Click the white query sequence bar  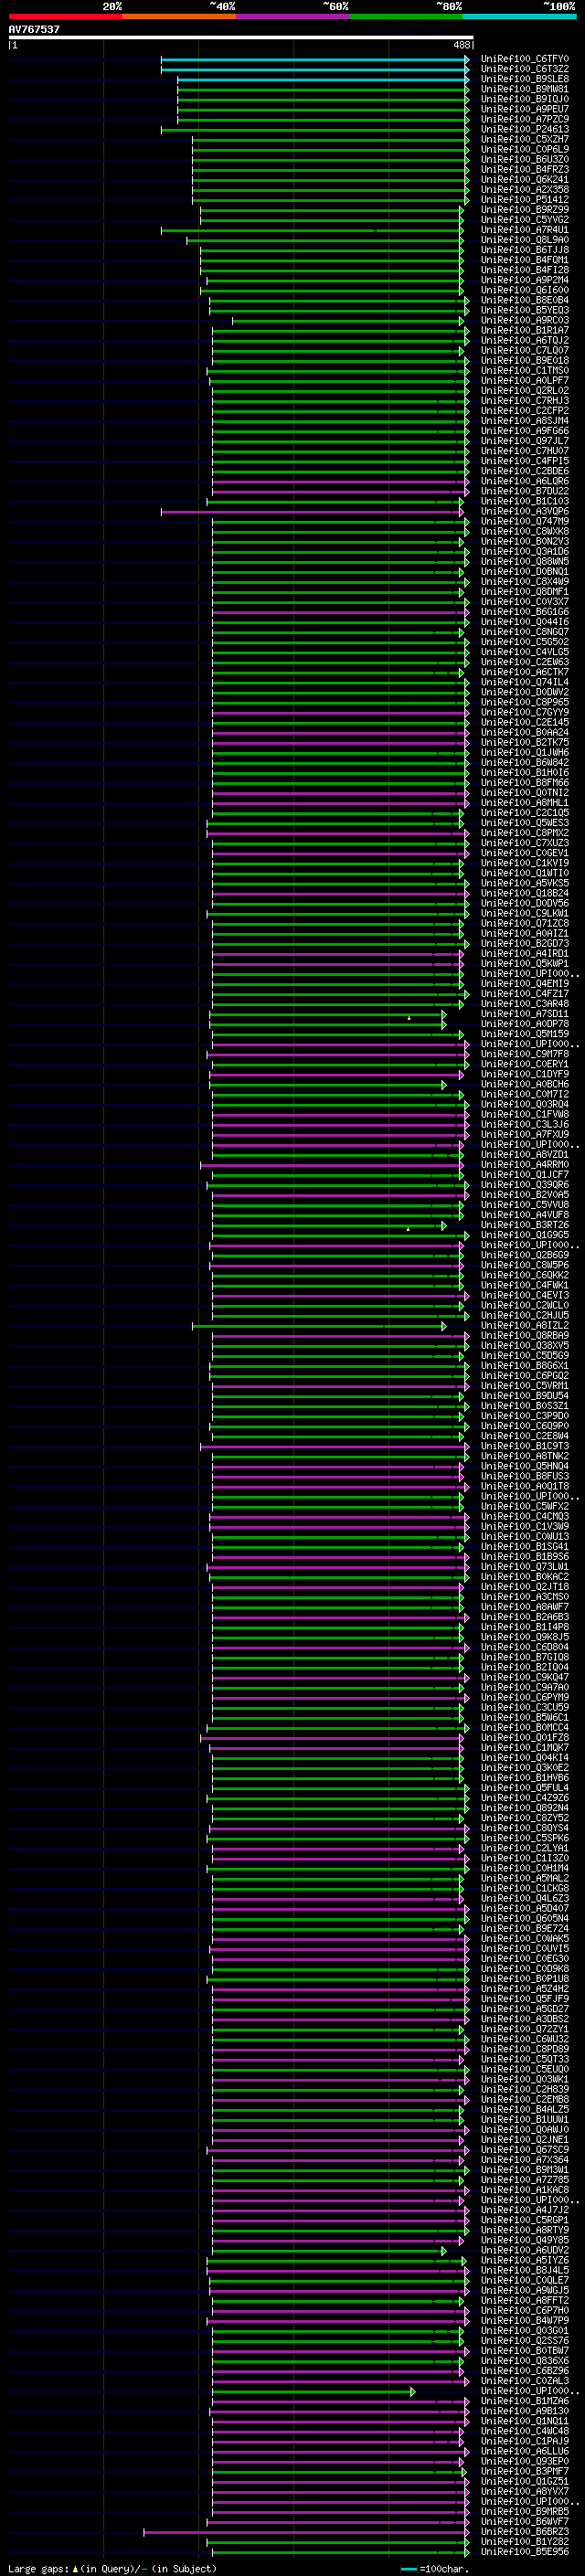(241, 37)
